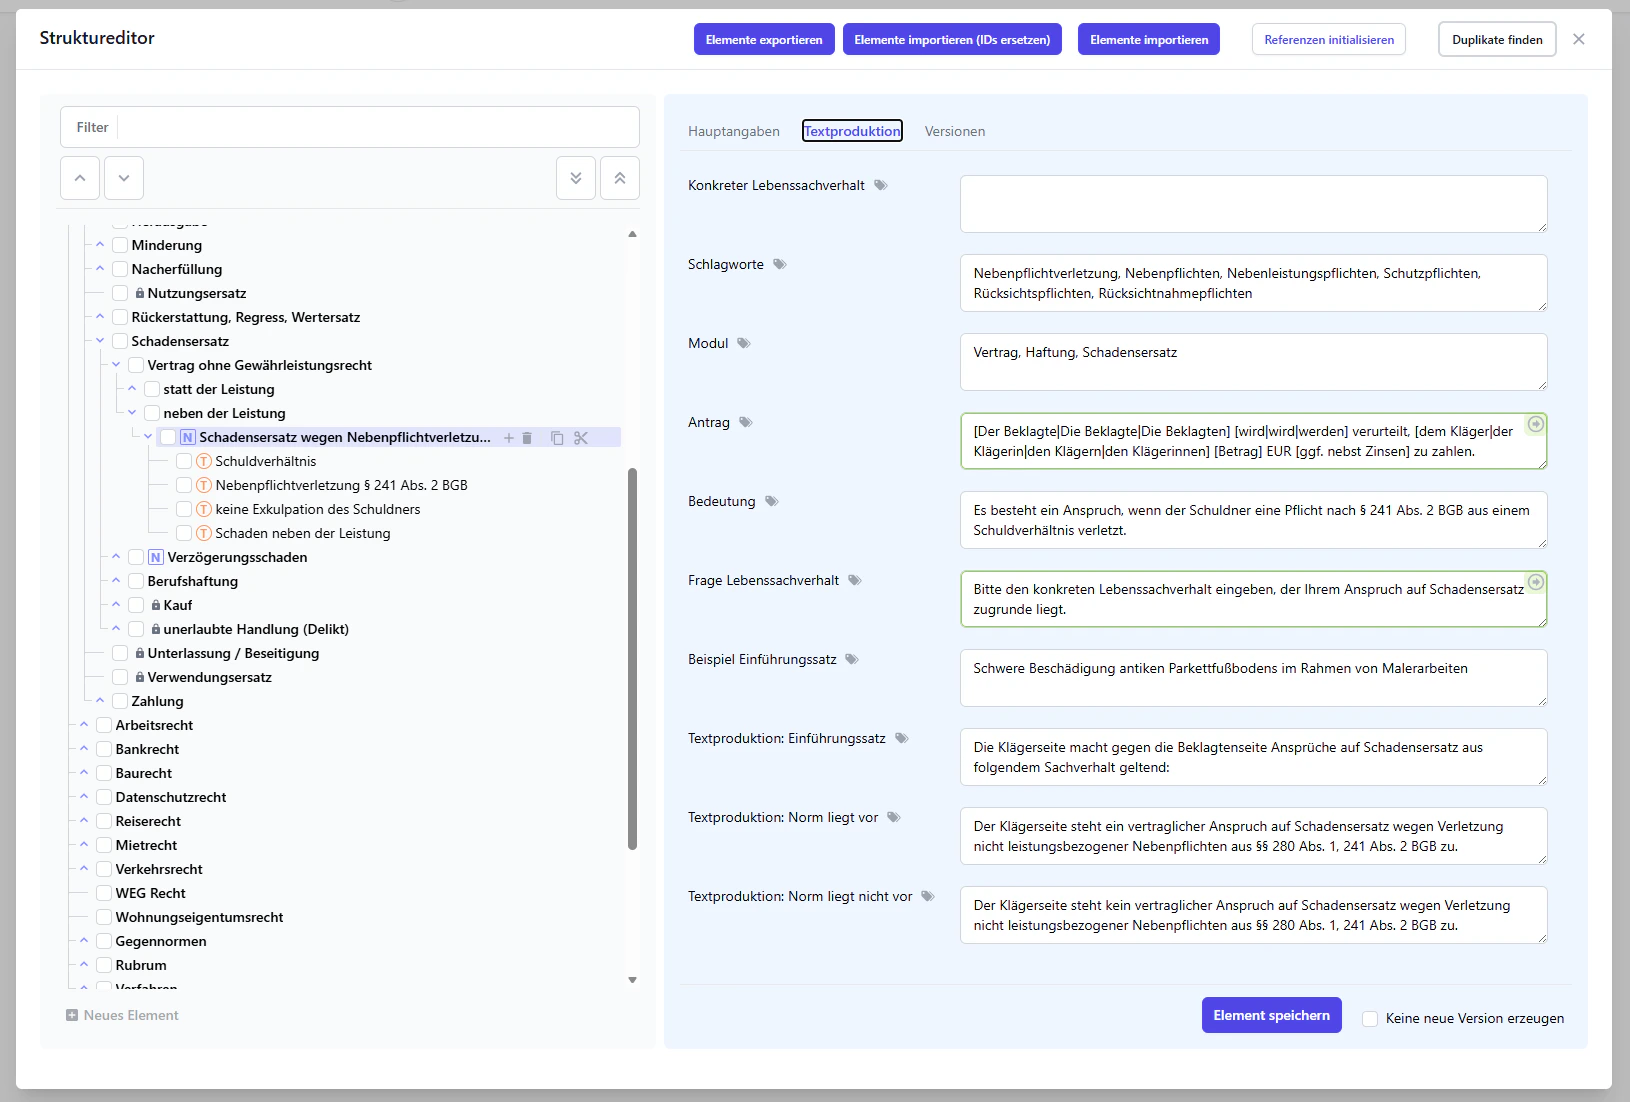
Task: Enable Keine neue Version erzeugen checkbox
Action: (1370, 1019)
